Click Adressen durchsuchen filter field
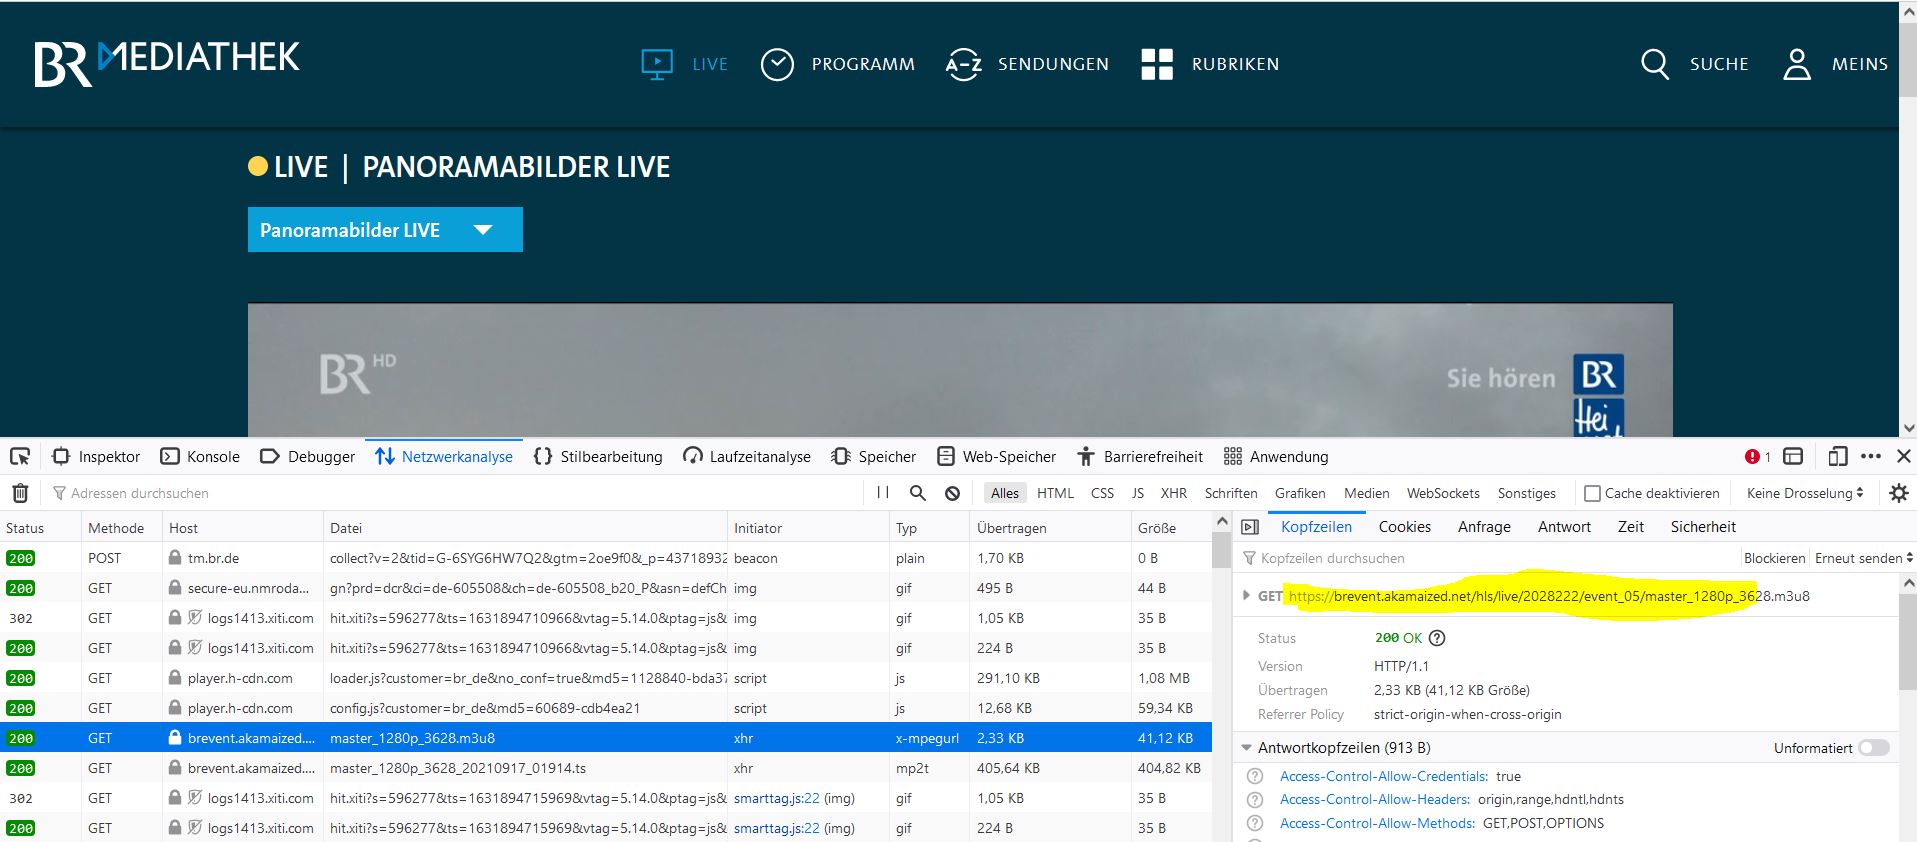This screenshot has width=1917, height=842. (455, 493)
